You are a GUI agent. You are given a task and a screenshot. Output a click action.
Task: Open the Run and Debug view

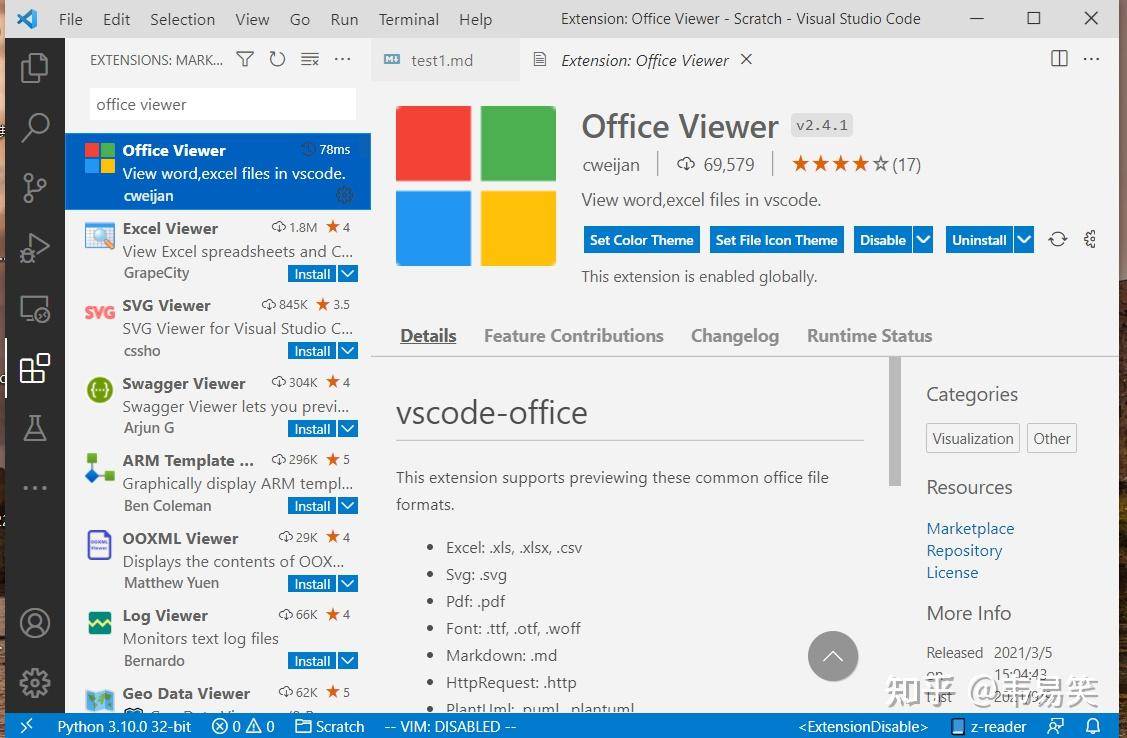tap(34, 248)
